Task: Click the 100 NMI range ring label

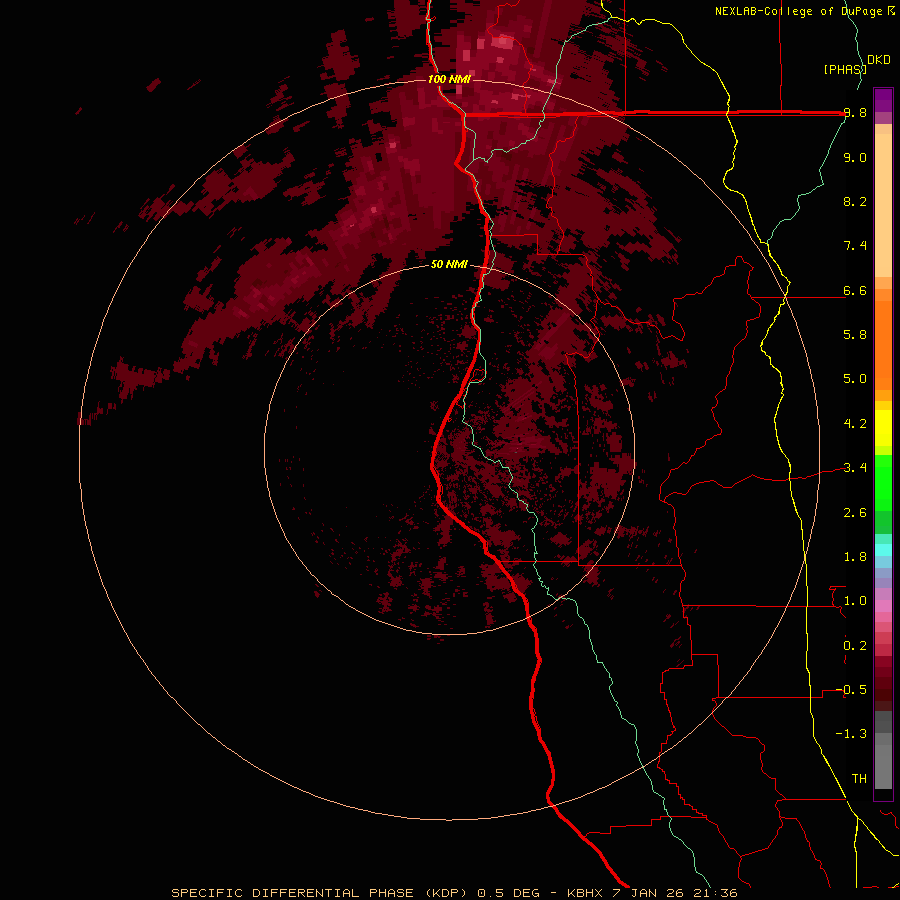Action: 449,79
